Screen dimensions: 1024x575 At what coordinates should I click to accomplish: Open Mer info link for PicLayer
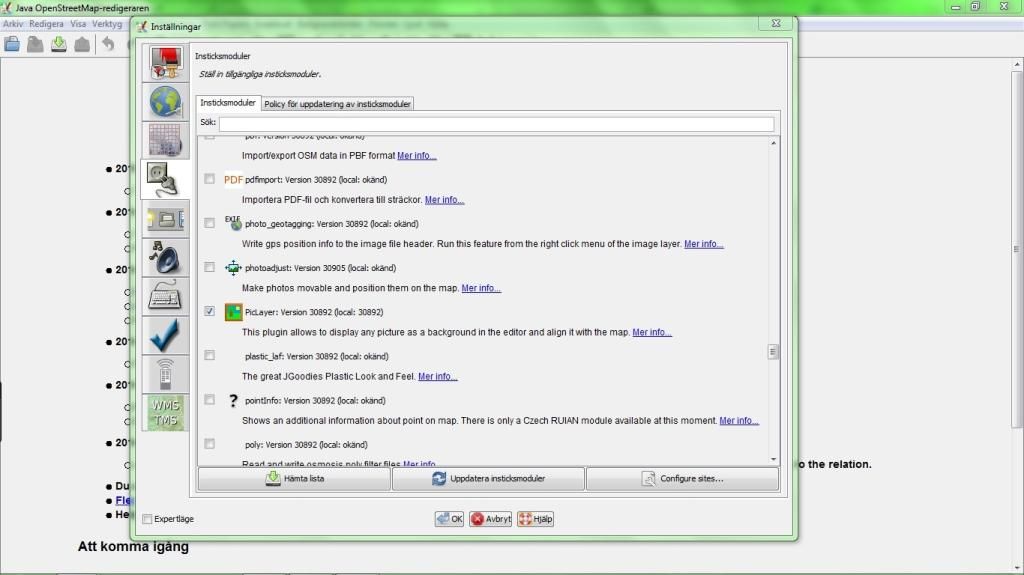(652, 332)
